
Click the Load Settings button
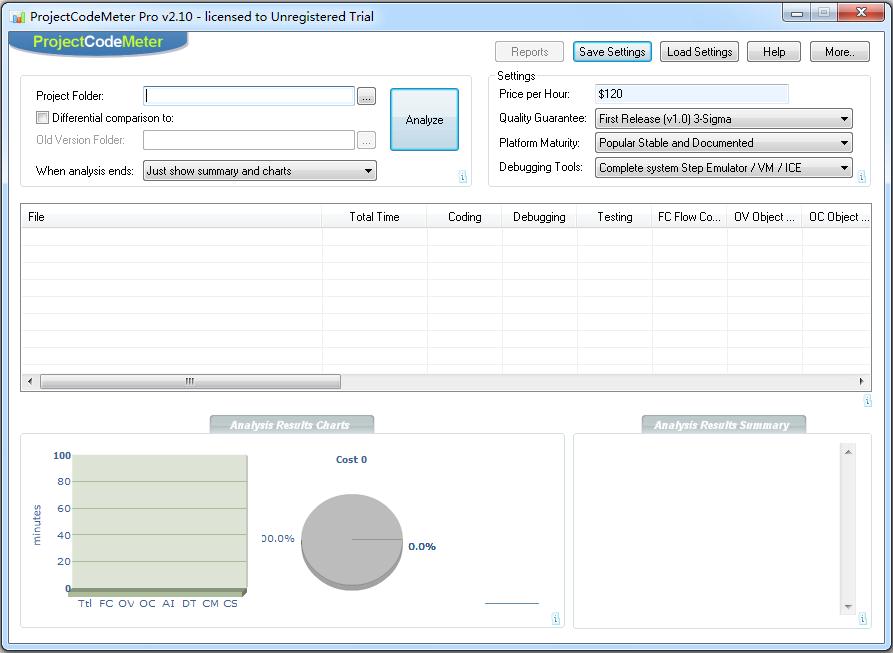(x=698, y=51)
